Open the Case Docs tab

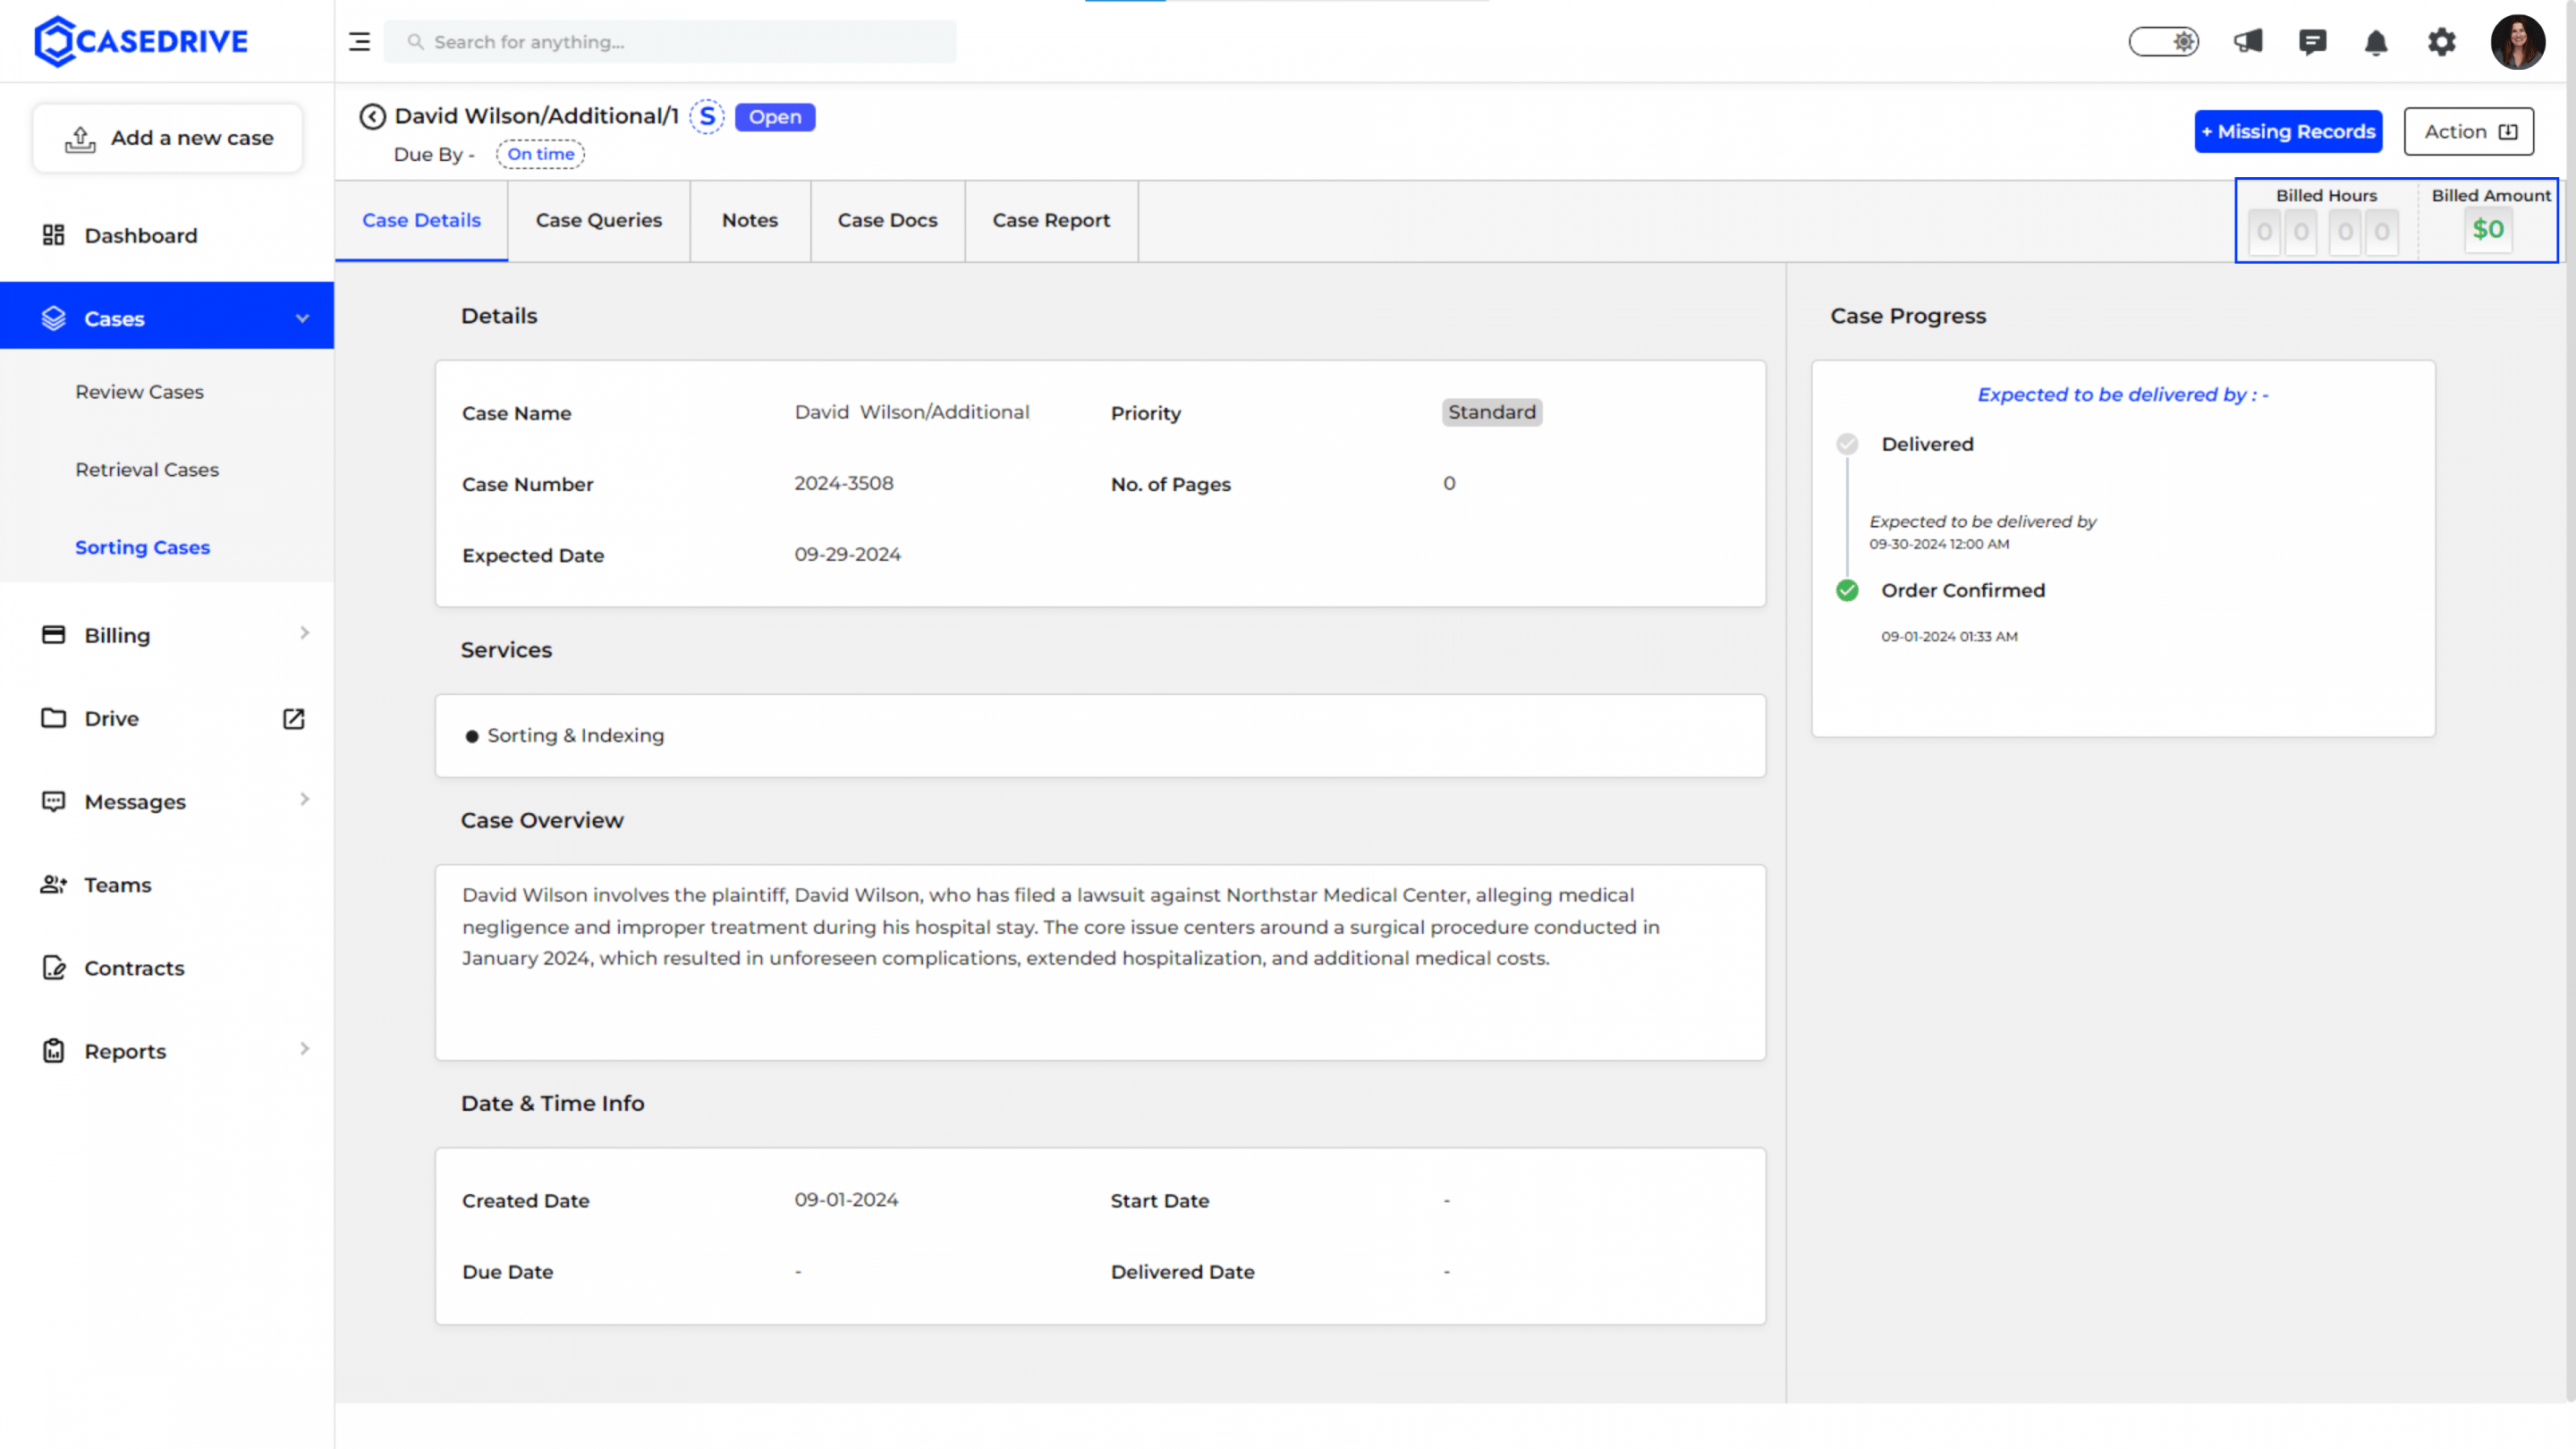(x=887, y=220)
